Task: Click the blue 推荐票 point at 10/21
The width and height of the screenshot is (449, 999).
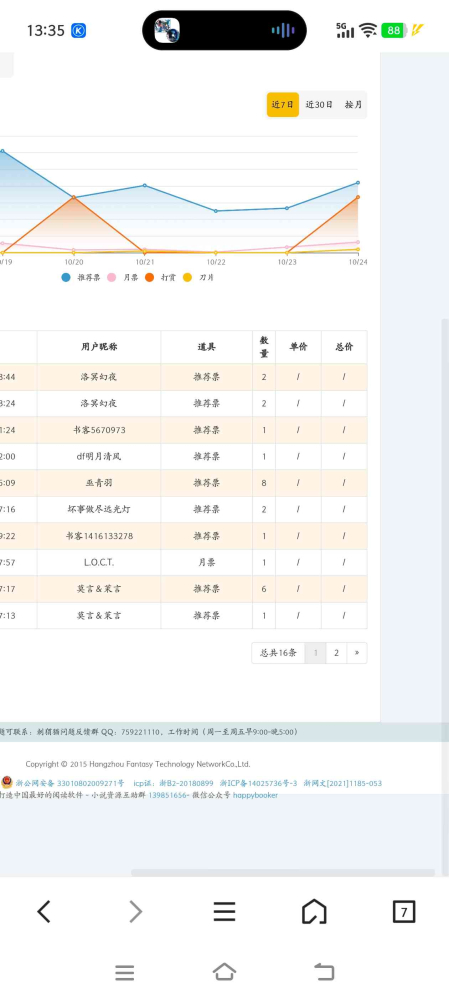Action: tap(145, 185)
